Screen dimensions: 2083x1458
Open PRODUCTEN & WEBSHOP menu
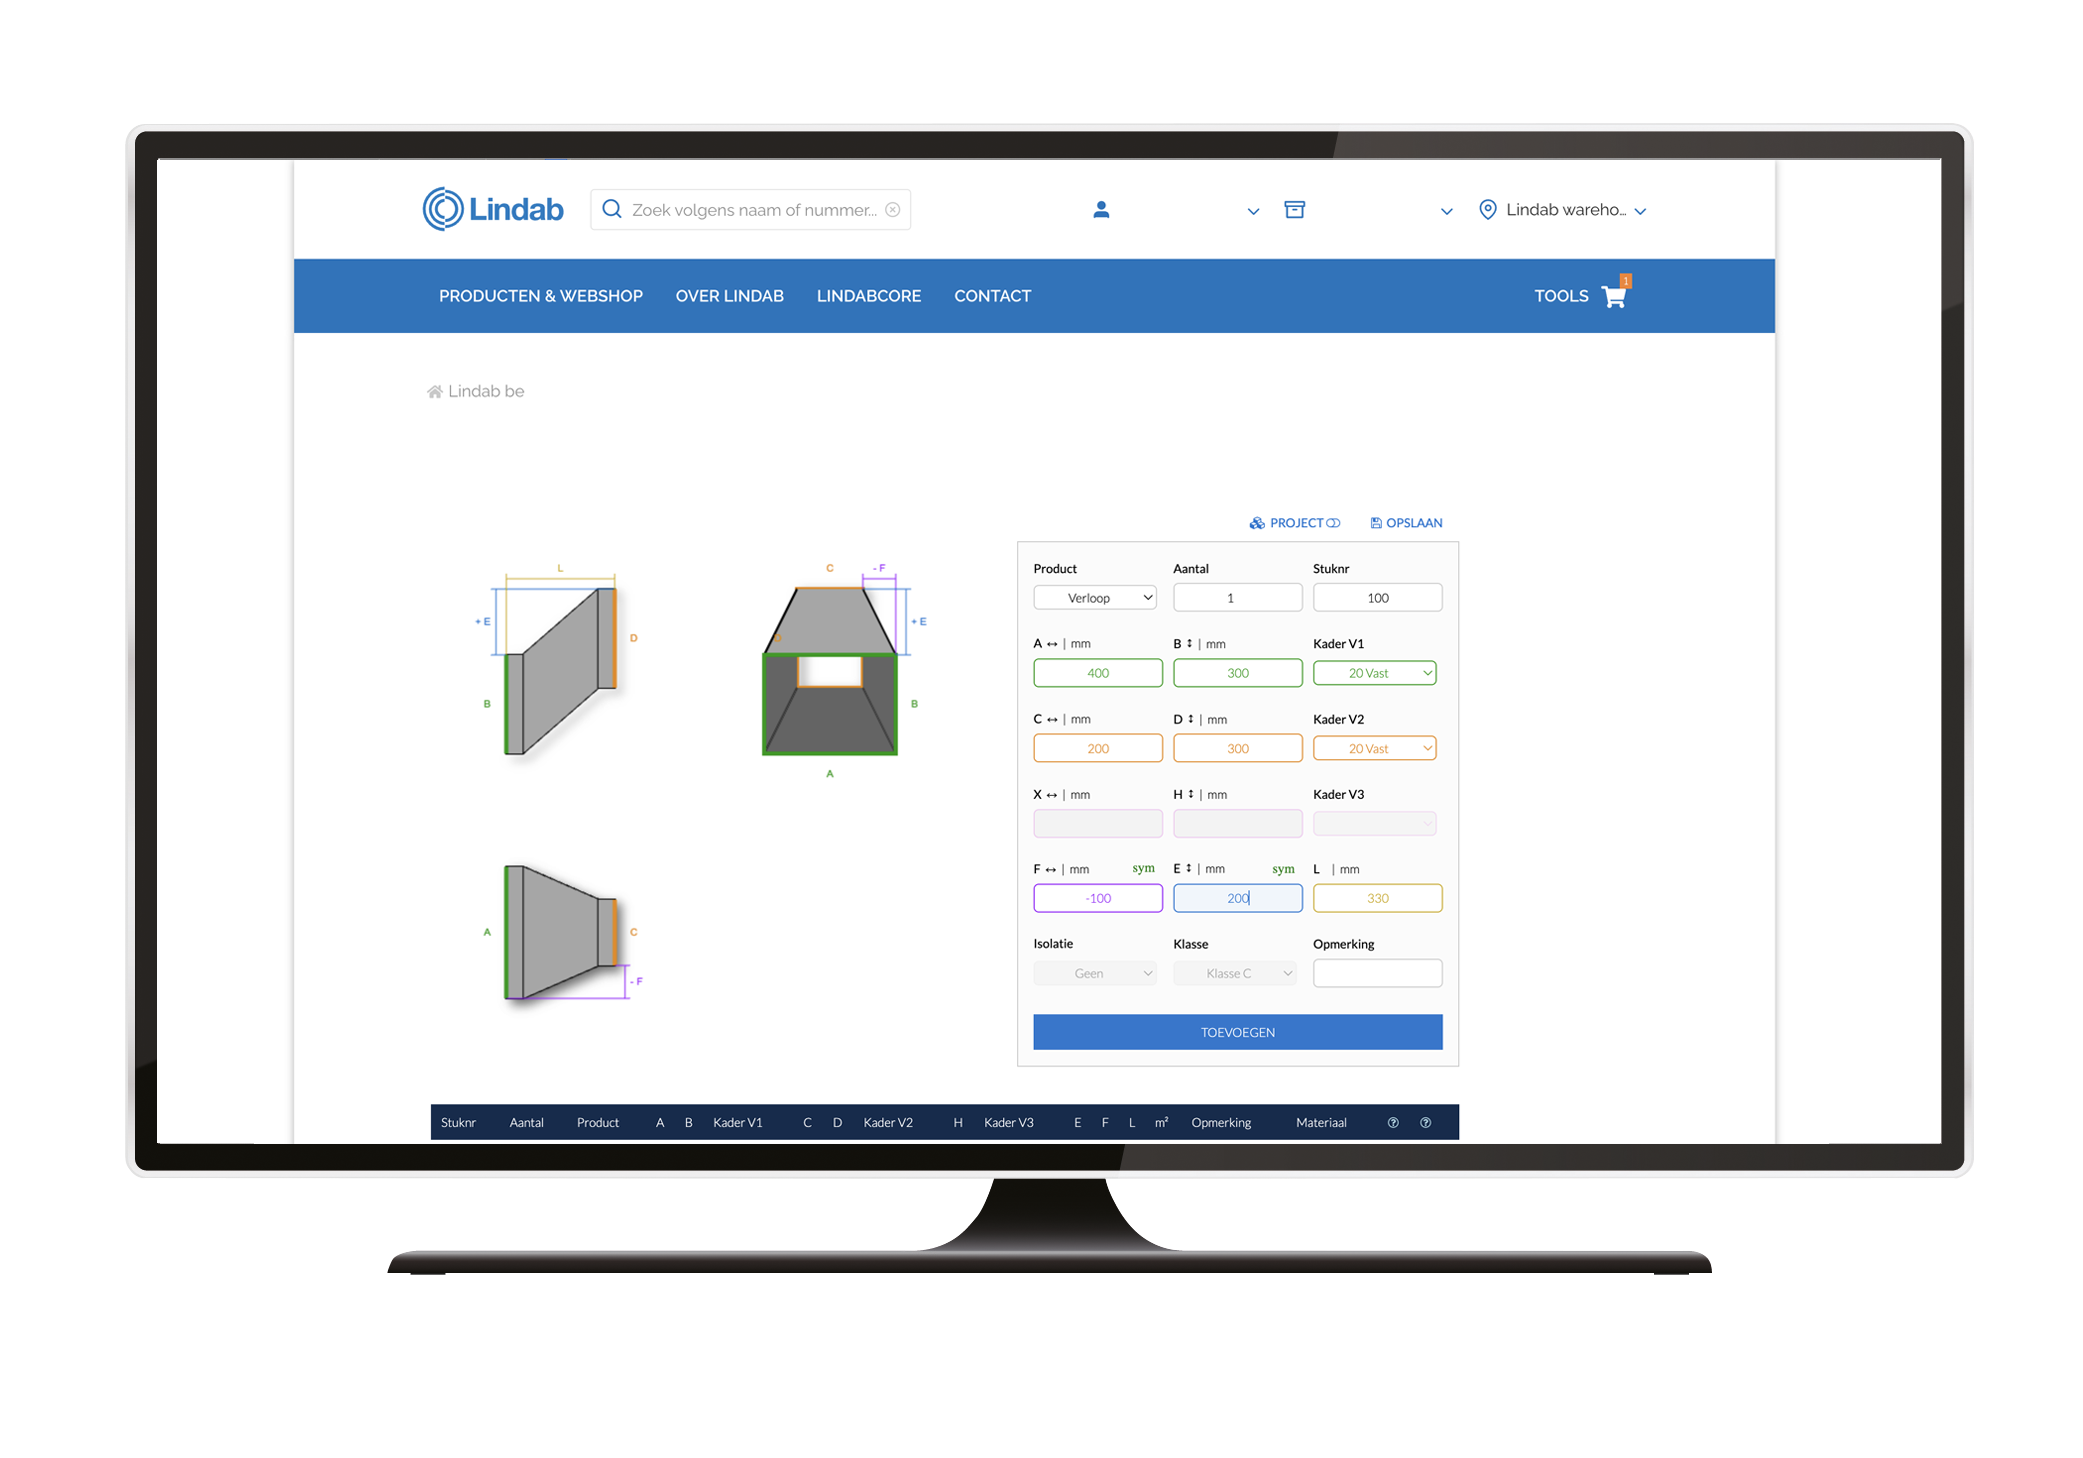pyautogui.click(x=540, y=296)
